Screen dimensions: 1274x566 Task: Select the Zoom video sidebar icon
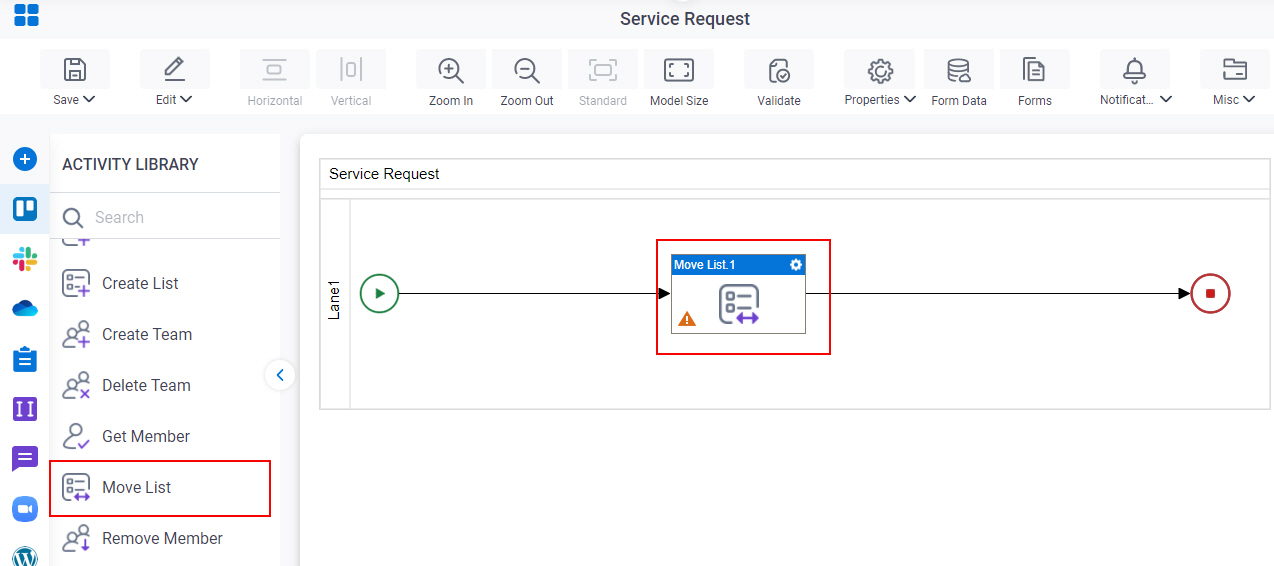click(25, 509)
